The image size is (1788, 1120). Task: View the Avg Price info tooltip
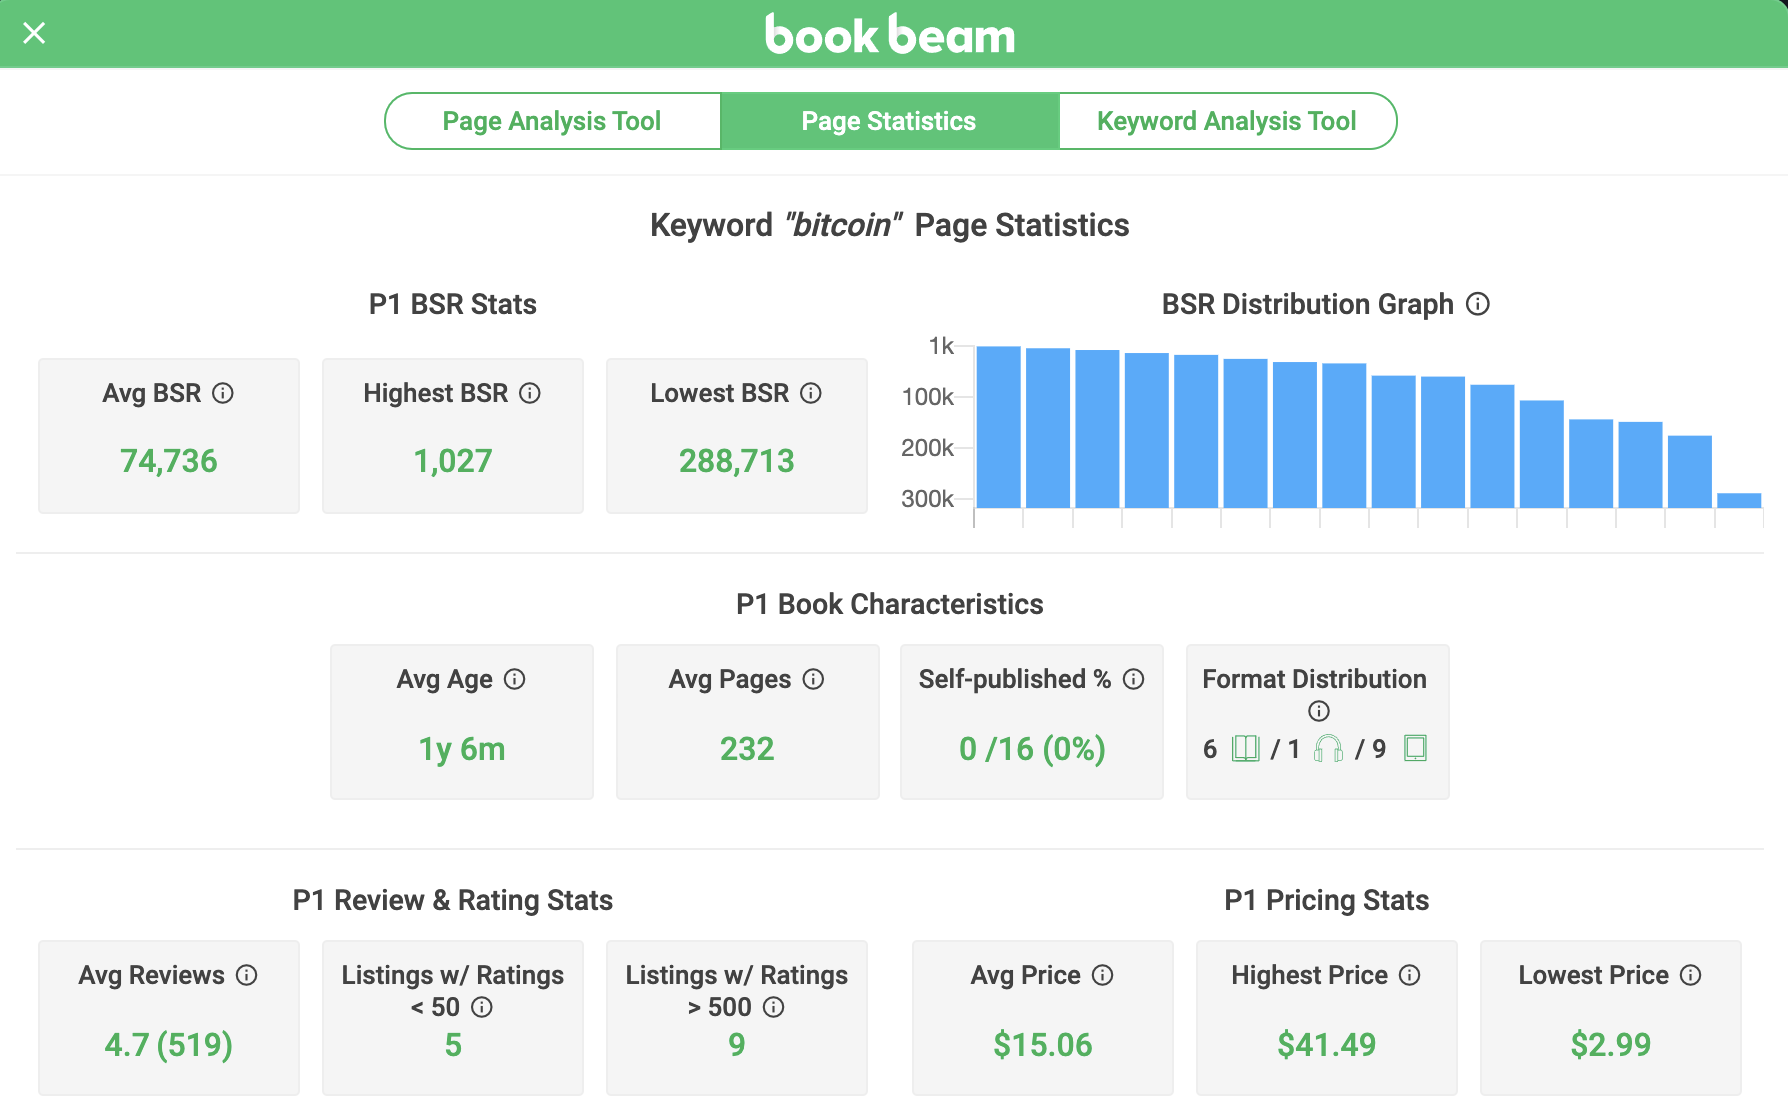1103,976
